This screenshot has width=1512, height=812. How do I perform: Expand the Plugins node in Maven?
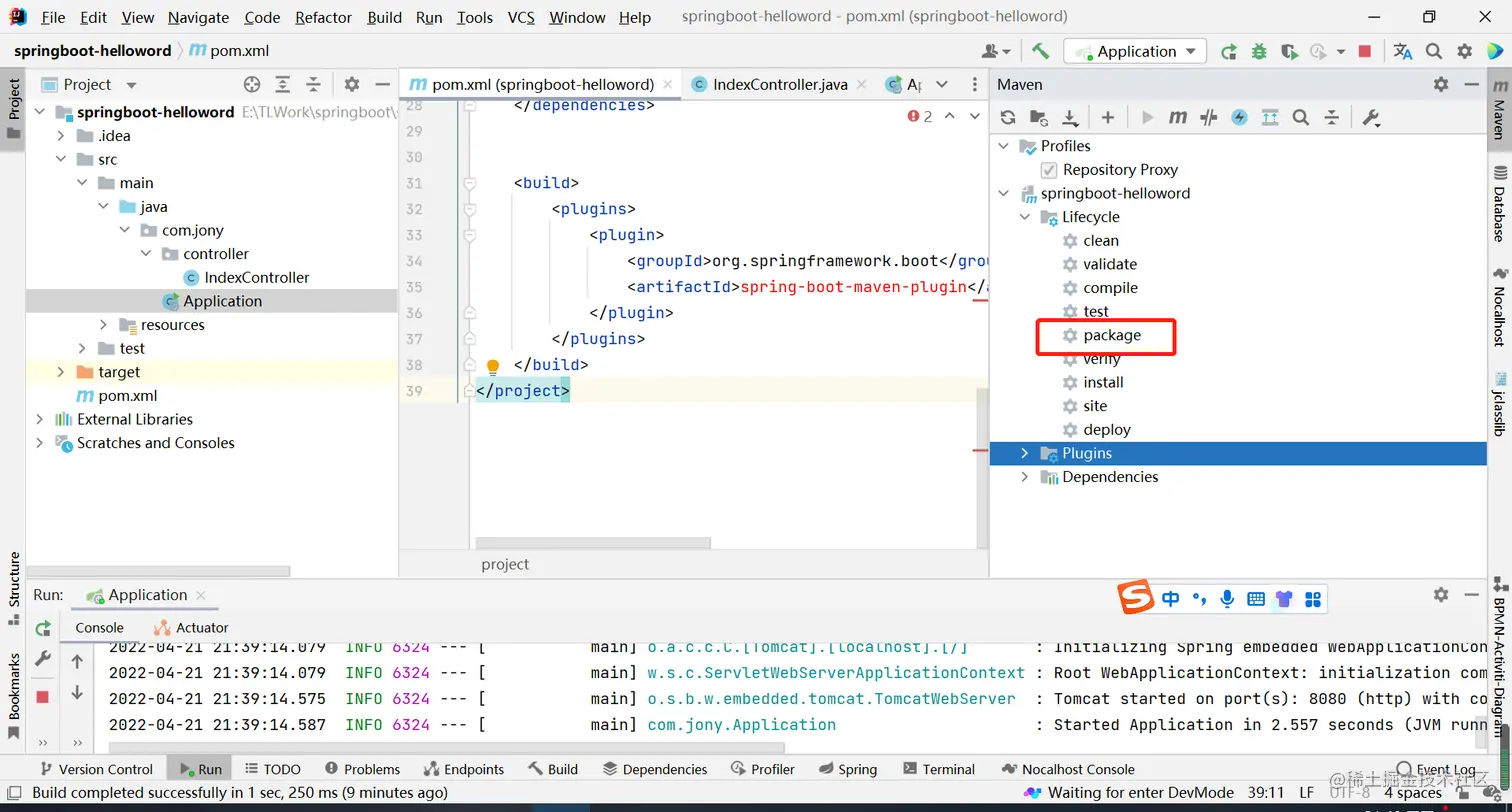pyautogui.click(x=1024, y=453)
